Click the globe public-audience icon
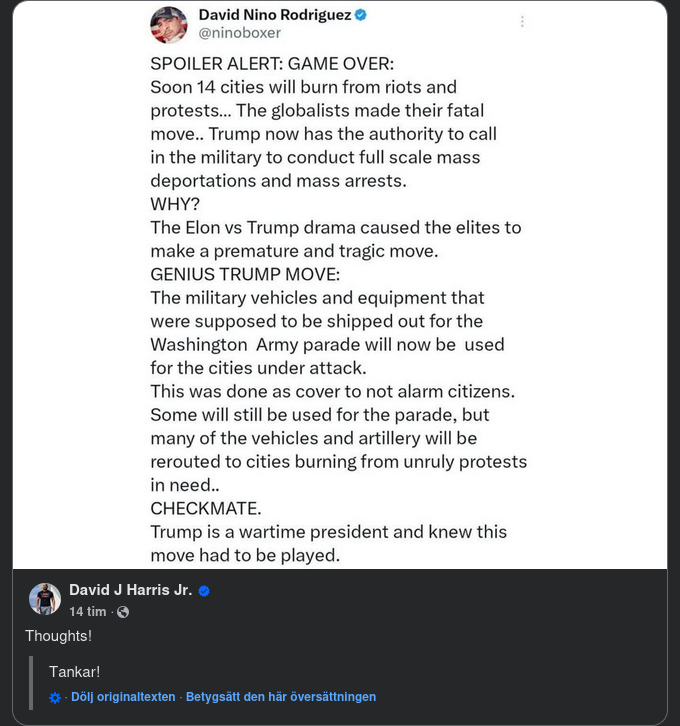Screen dimensions: 680x726 pos(123,612)
